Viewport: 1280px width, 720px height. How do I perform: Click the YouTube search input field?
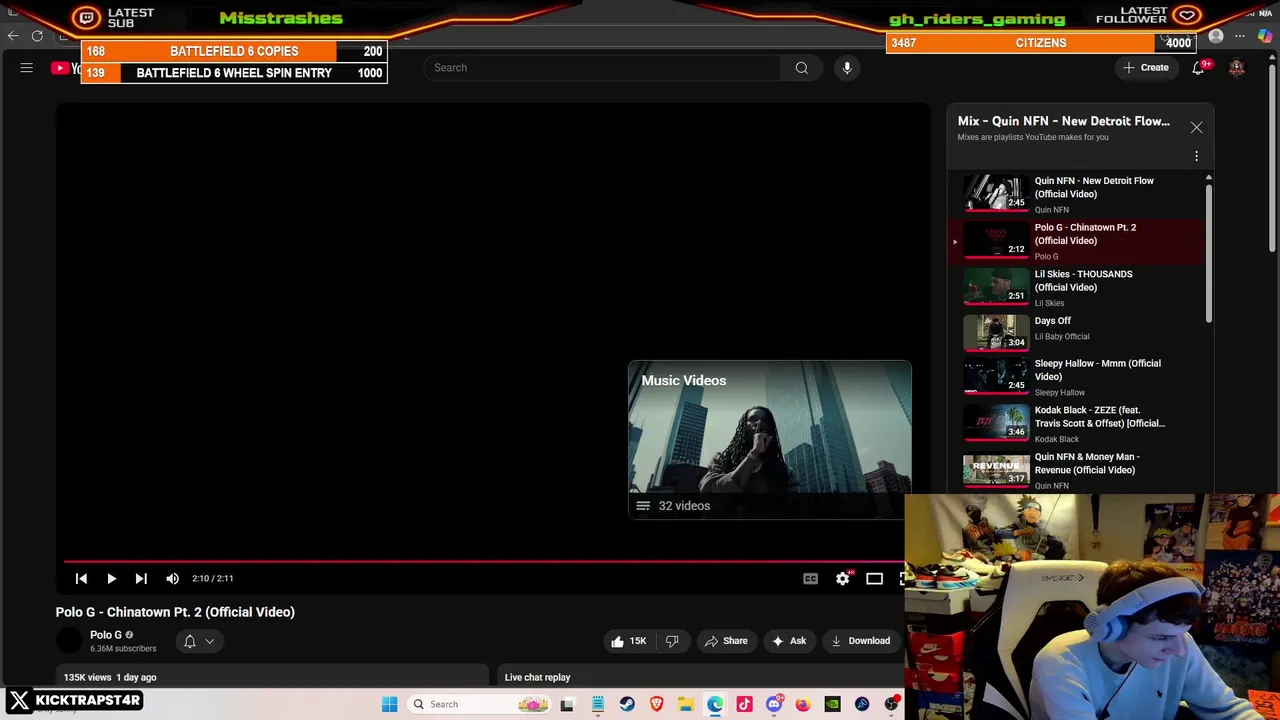(x=602, y=68)
